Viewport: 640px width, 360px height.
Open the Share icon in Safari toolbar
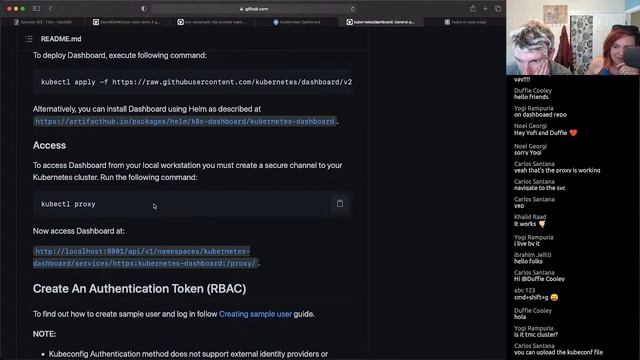click(x=473, y=9)
